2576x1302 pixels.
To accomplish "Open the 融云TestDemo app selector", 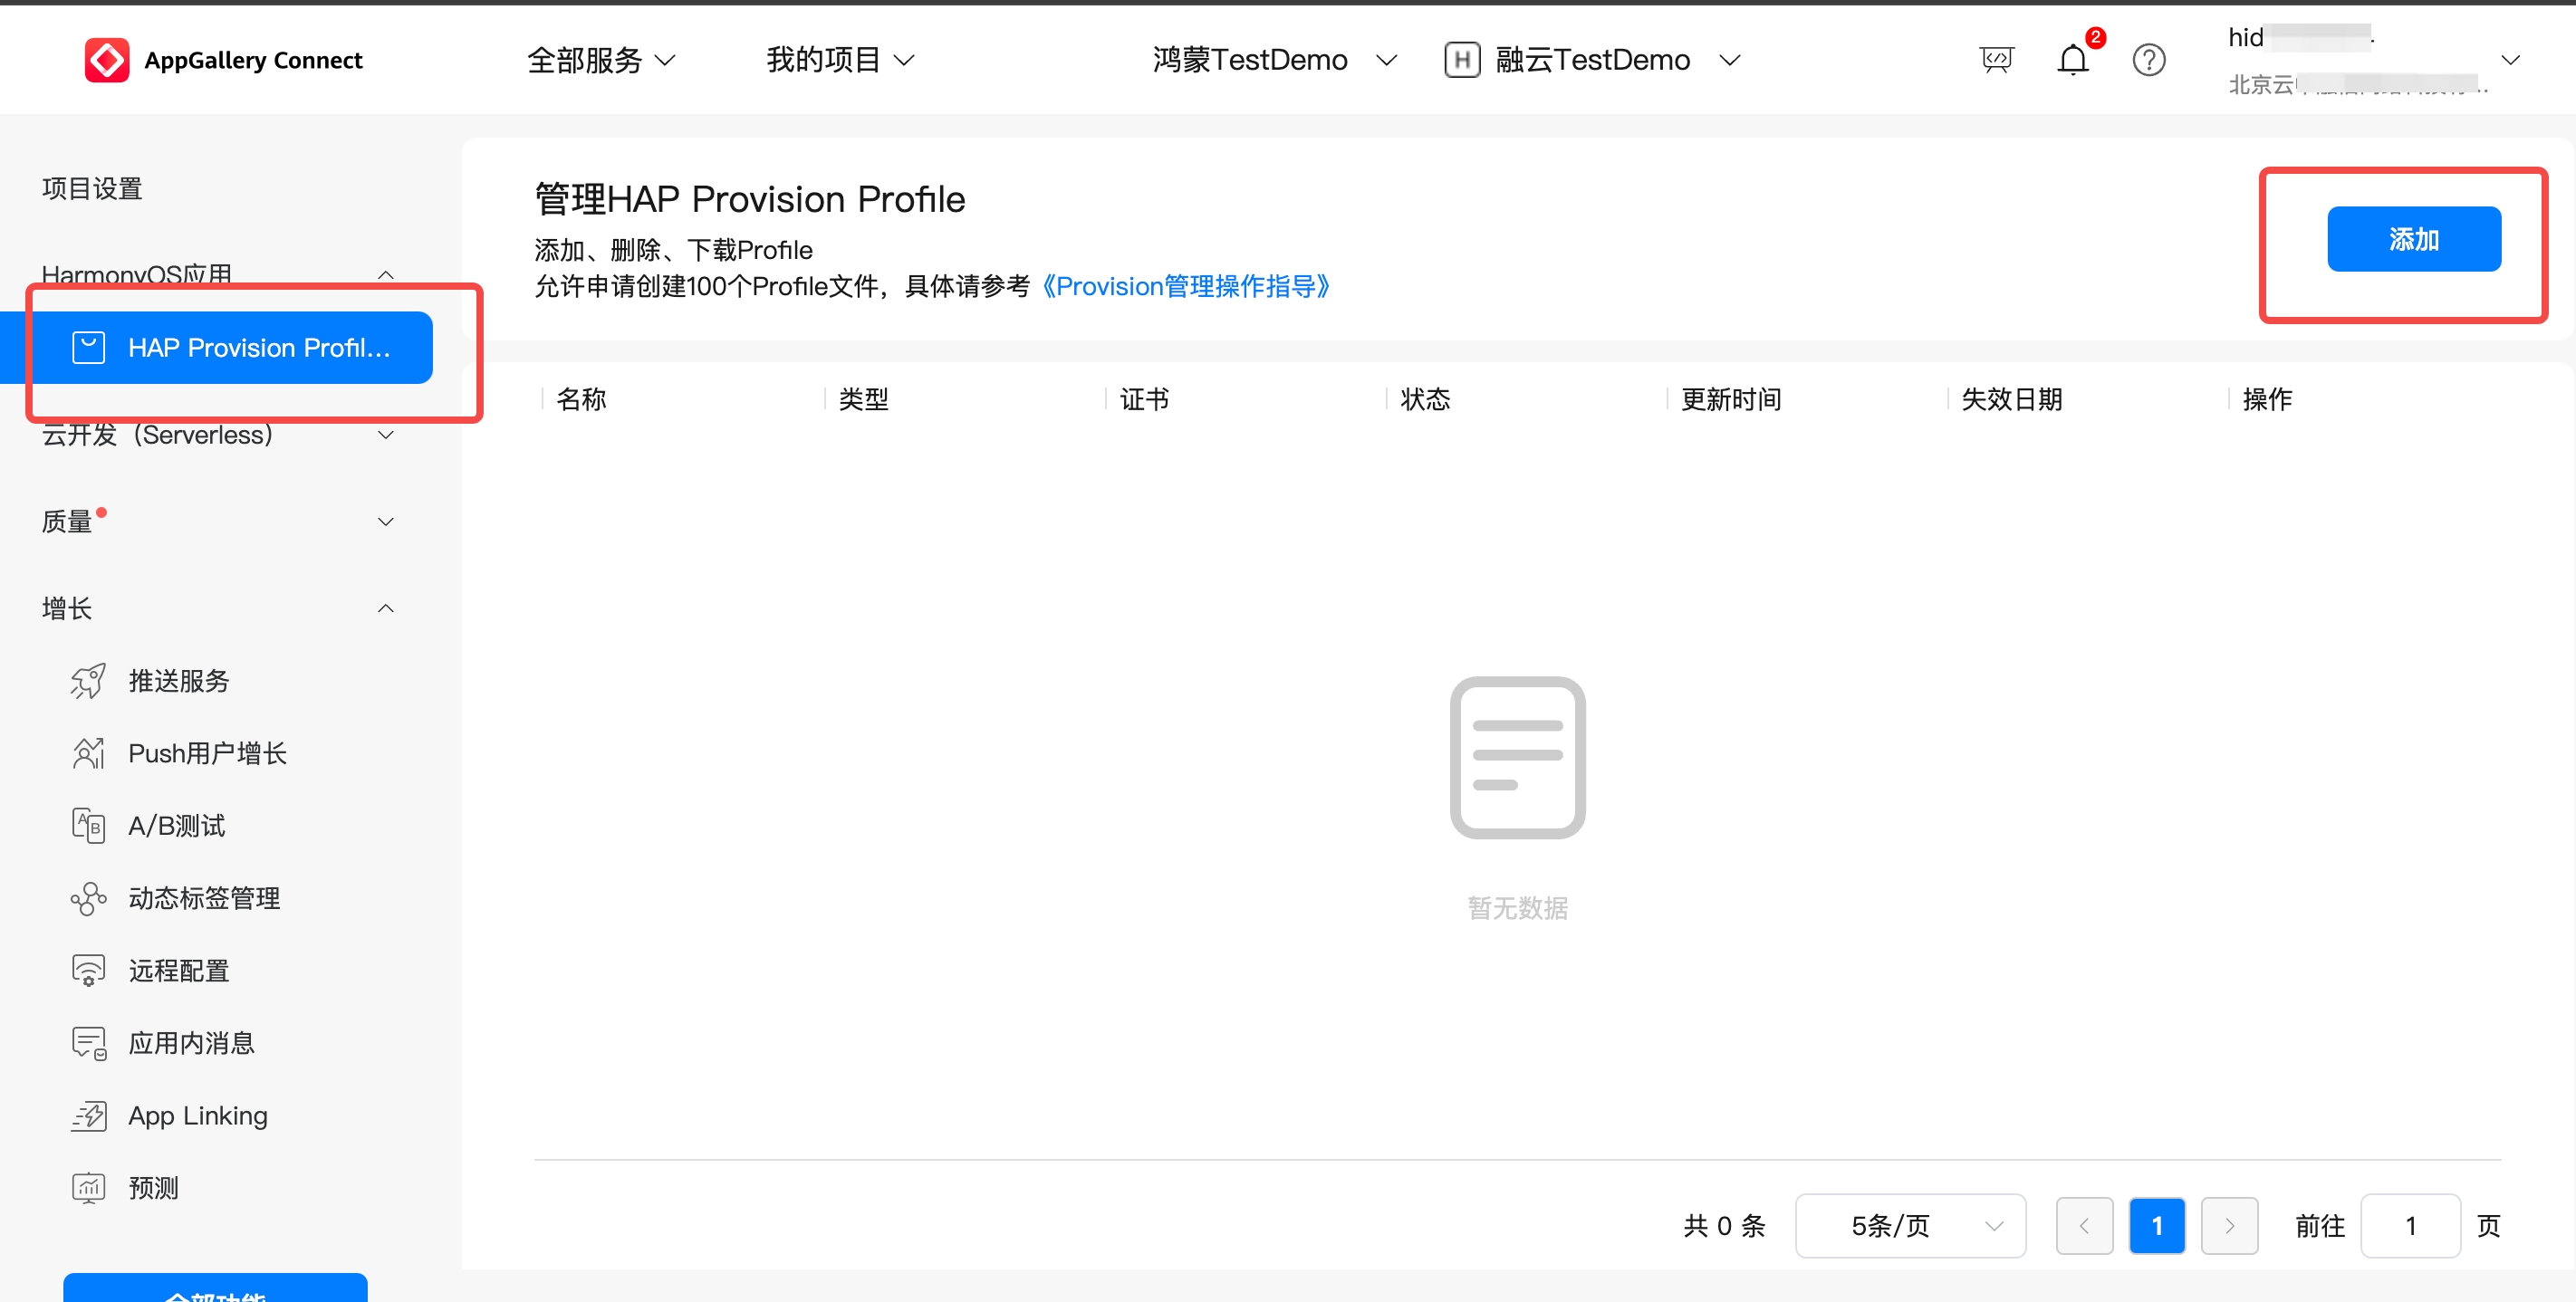I will 1617,60.
